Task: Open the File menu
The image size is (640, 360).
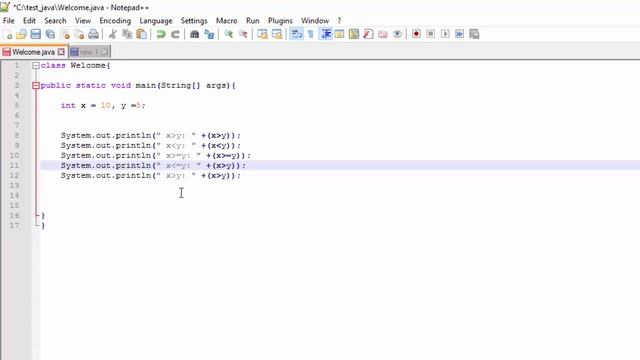Action: pyautogui.click(x=9, y=20)
